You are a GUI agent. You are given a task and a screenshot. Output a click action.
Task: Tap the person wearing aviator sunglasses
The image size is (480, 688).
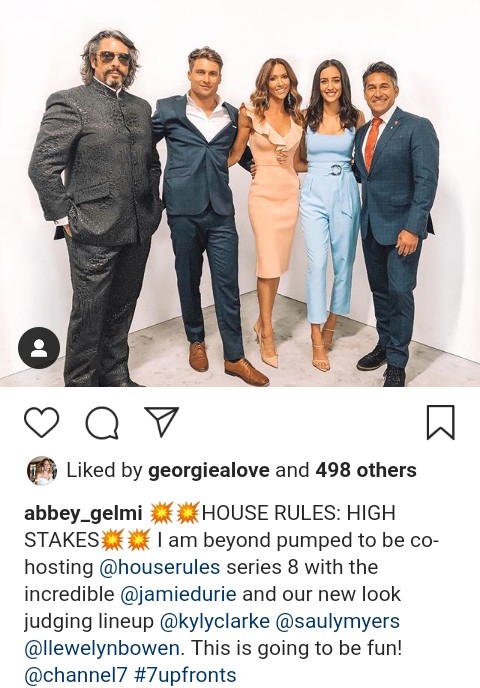[x=94, y=206]
